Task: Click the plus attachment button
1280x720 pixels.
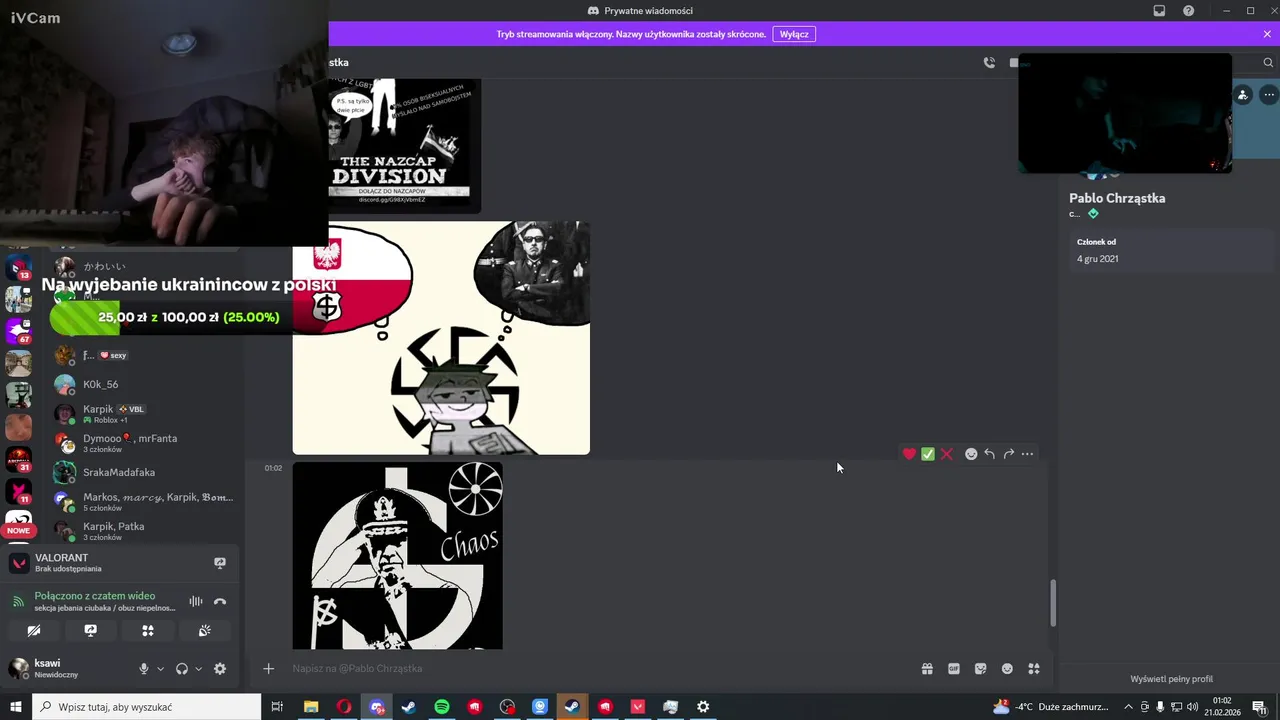Action: coord(268,668)
